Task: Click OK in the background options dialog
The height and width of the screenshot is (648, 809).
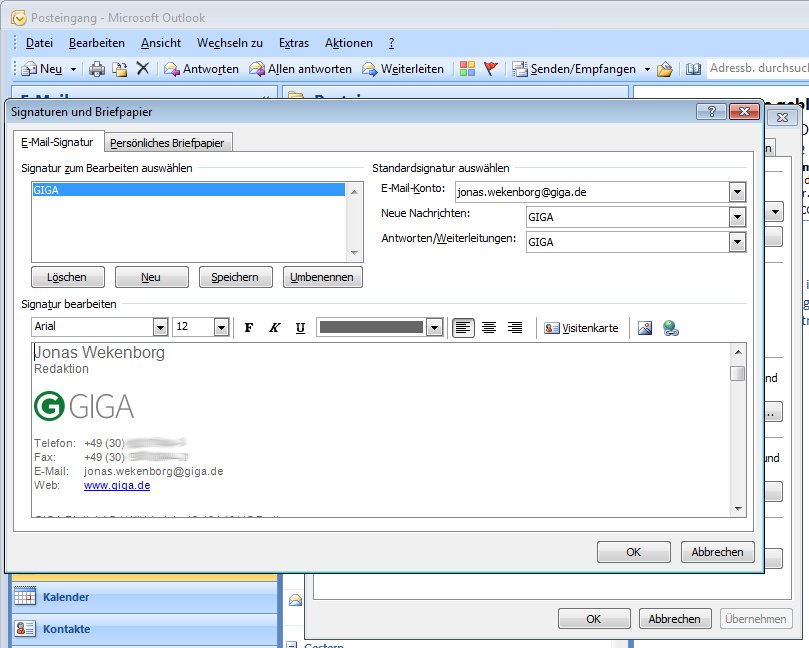Action: 594,619
